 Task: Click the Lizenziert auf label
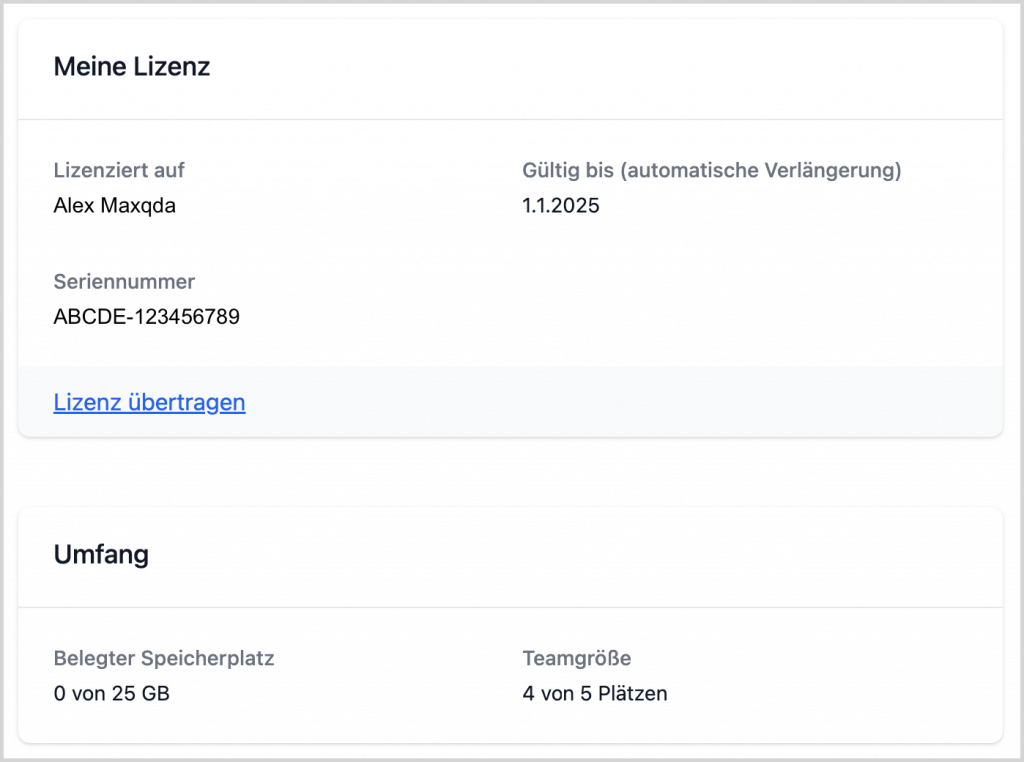click(x=119, y=170)
